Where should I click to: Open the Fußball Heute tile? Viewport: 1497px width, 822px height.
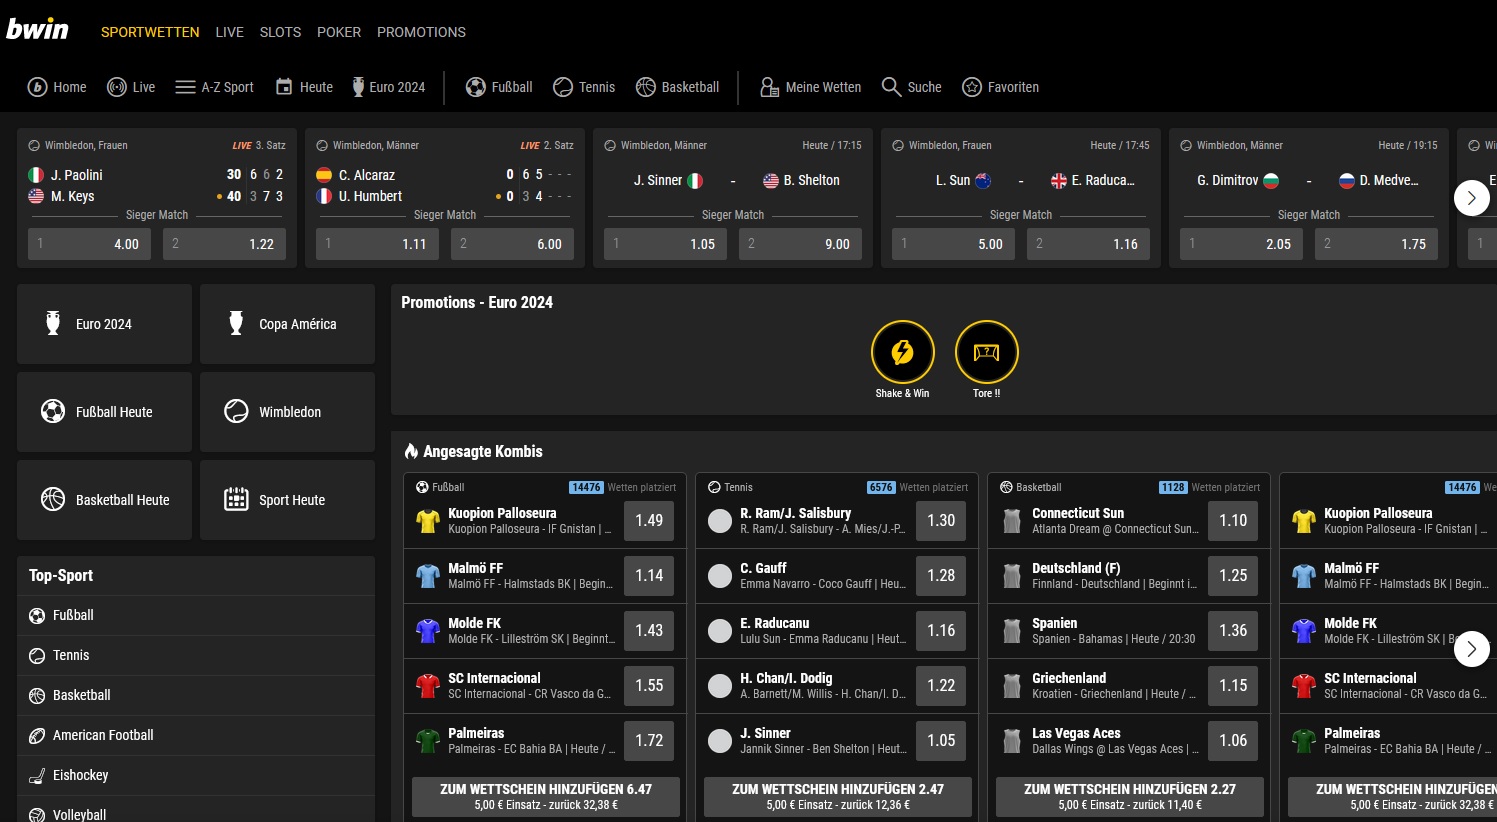104,412
